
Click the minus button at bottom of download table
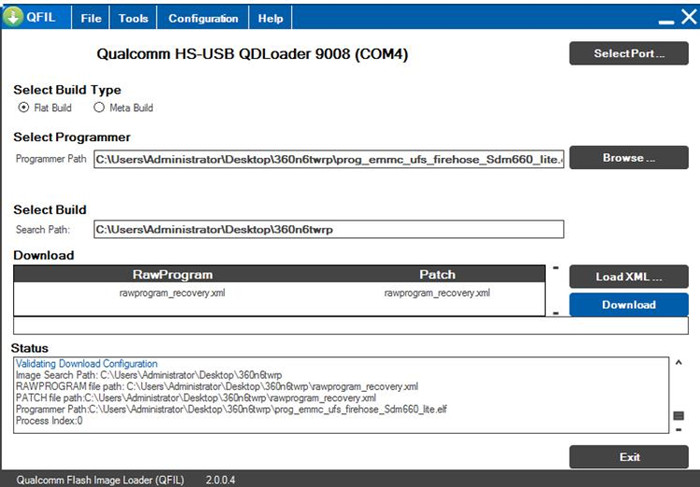(556, 313)
